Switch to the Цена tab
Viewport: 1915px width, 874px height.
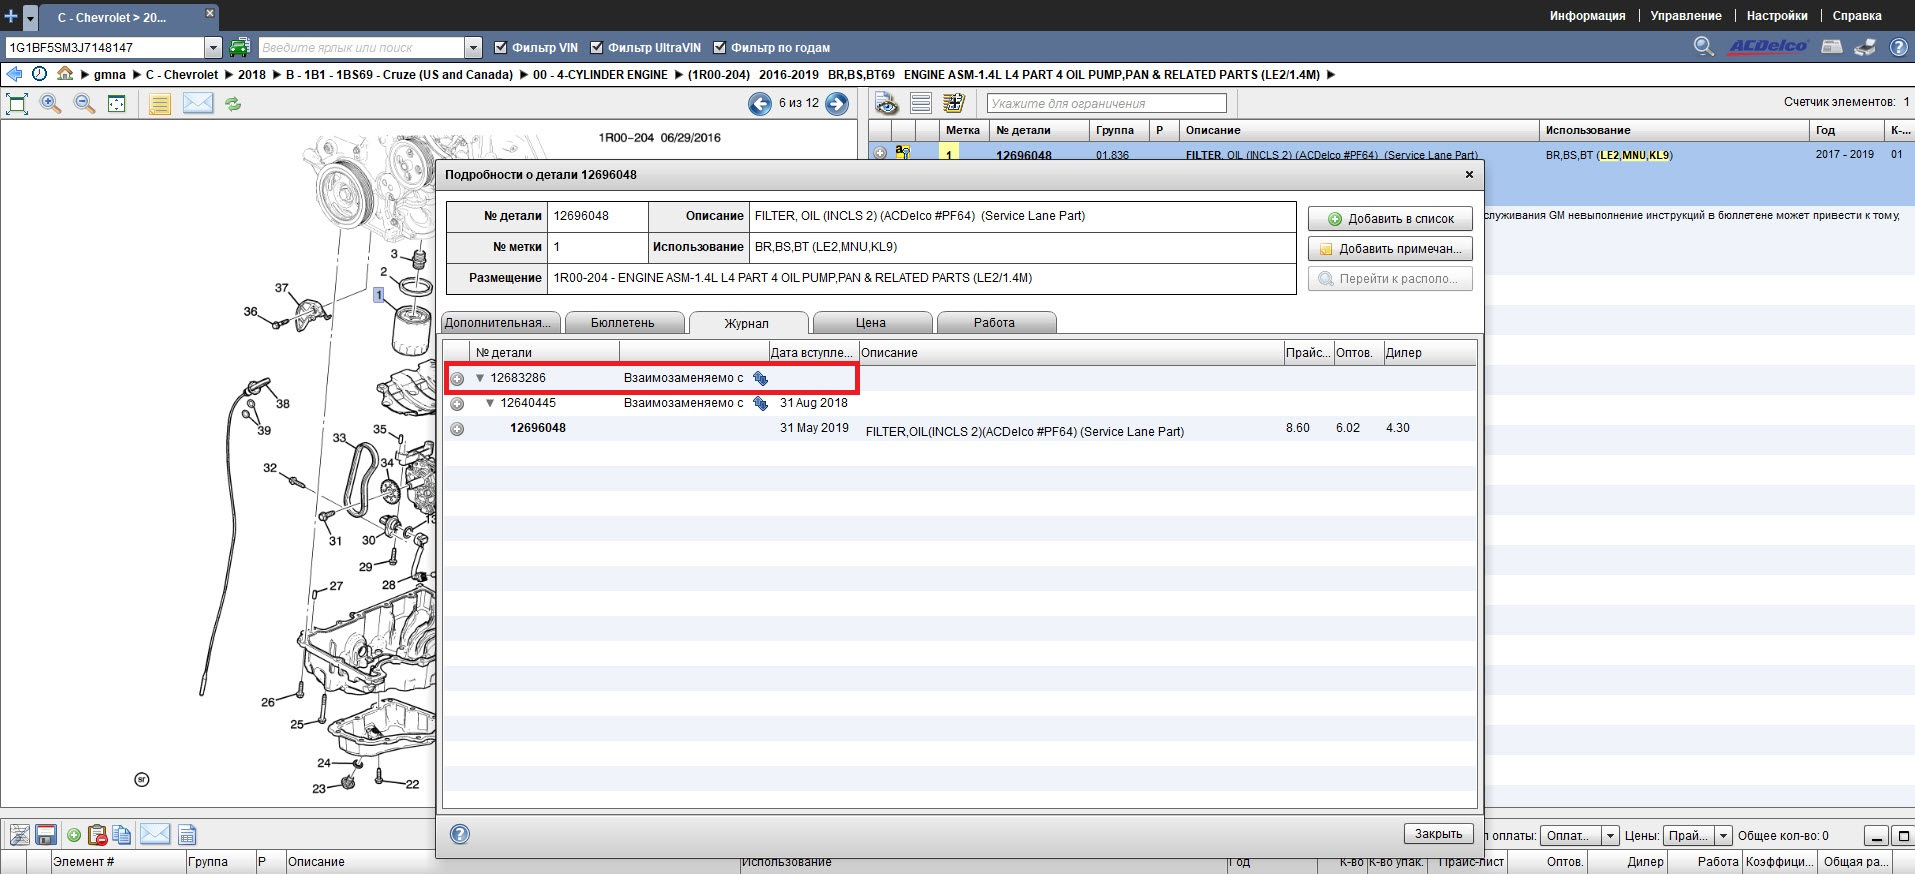pyautogui.click(x=871, y=323)
